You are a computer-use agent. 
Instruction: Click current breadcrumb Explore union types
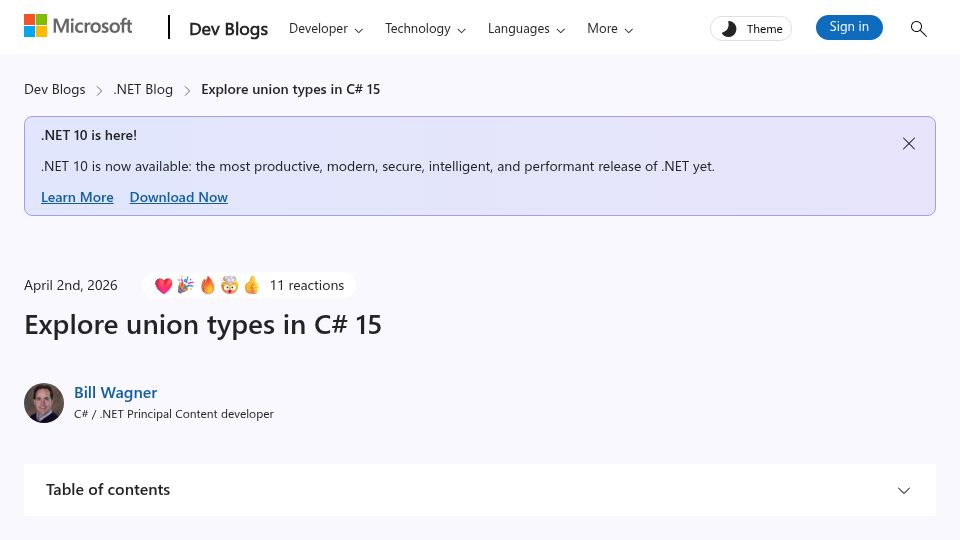point(290,89)
